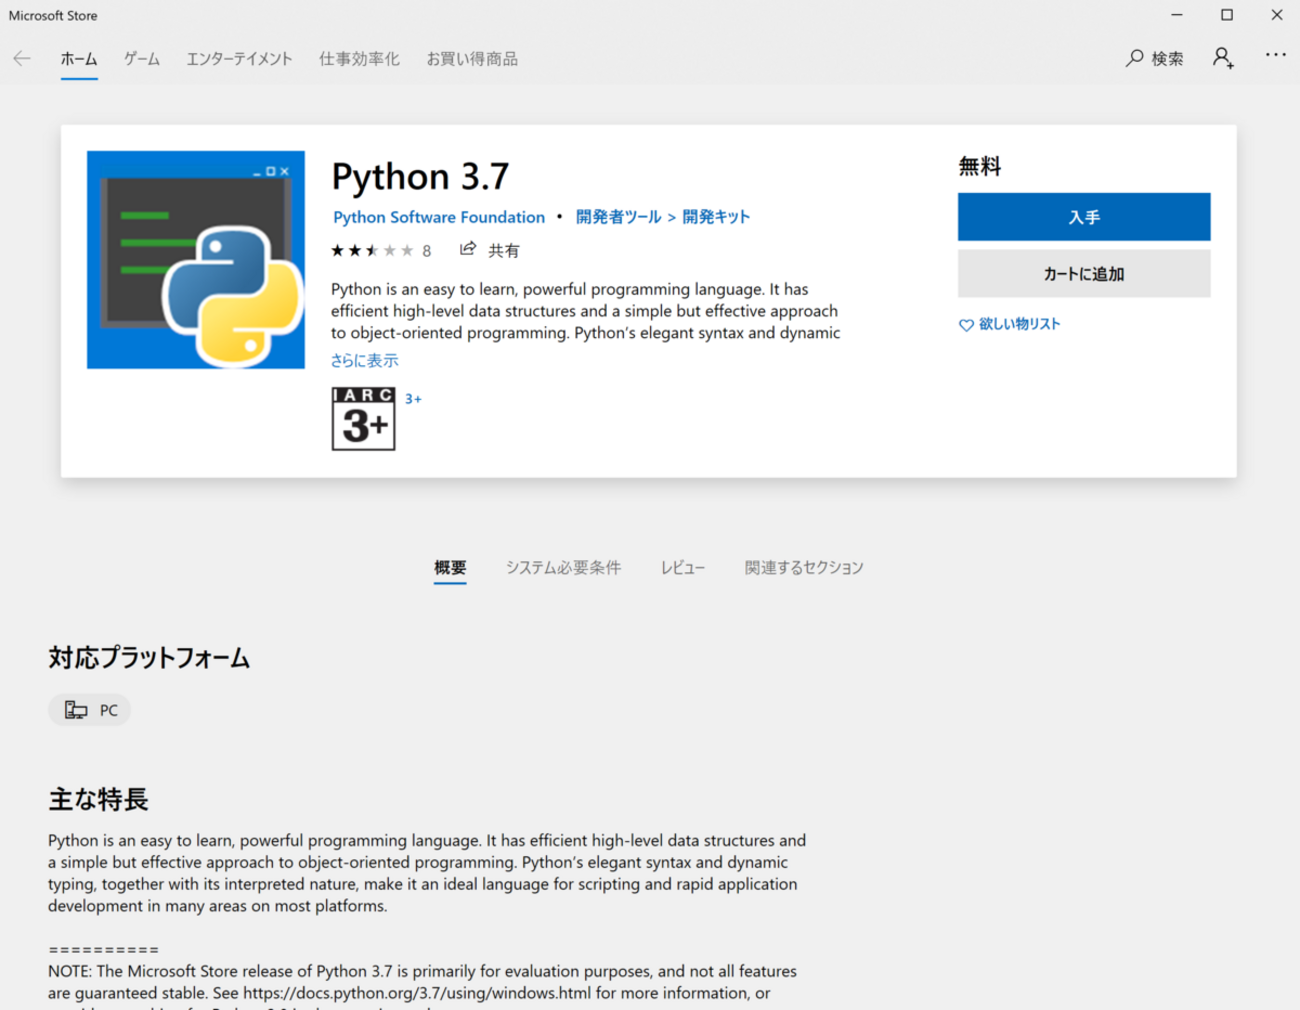The width and height of the screenshot is (1300, 1010).
Task: Click the user account sign-in icon
Action: (x=1222, y=58)
